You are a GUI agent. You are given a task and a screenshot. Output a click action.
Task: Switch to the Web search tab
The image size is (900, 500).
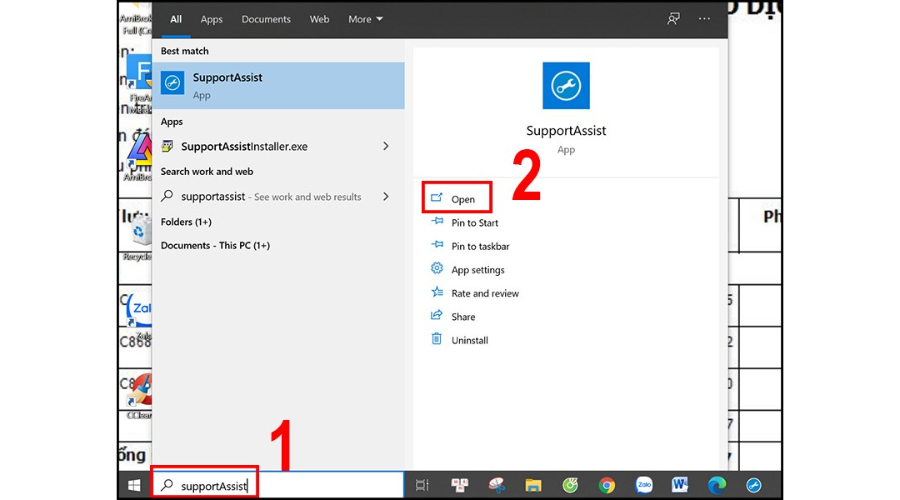click(319, 19)
